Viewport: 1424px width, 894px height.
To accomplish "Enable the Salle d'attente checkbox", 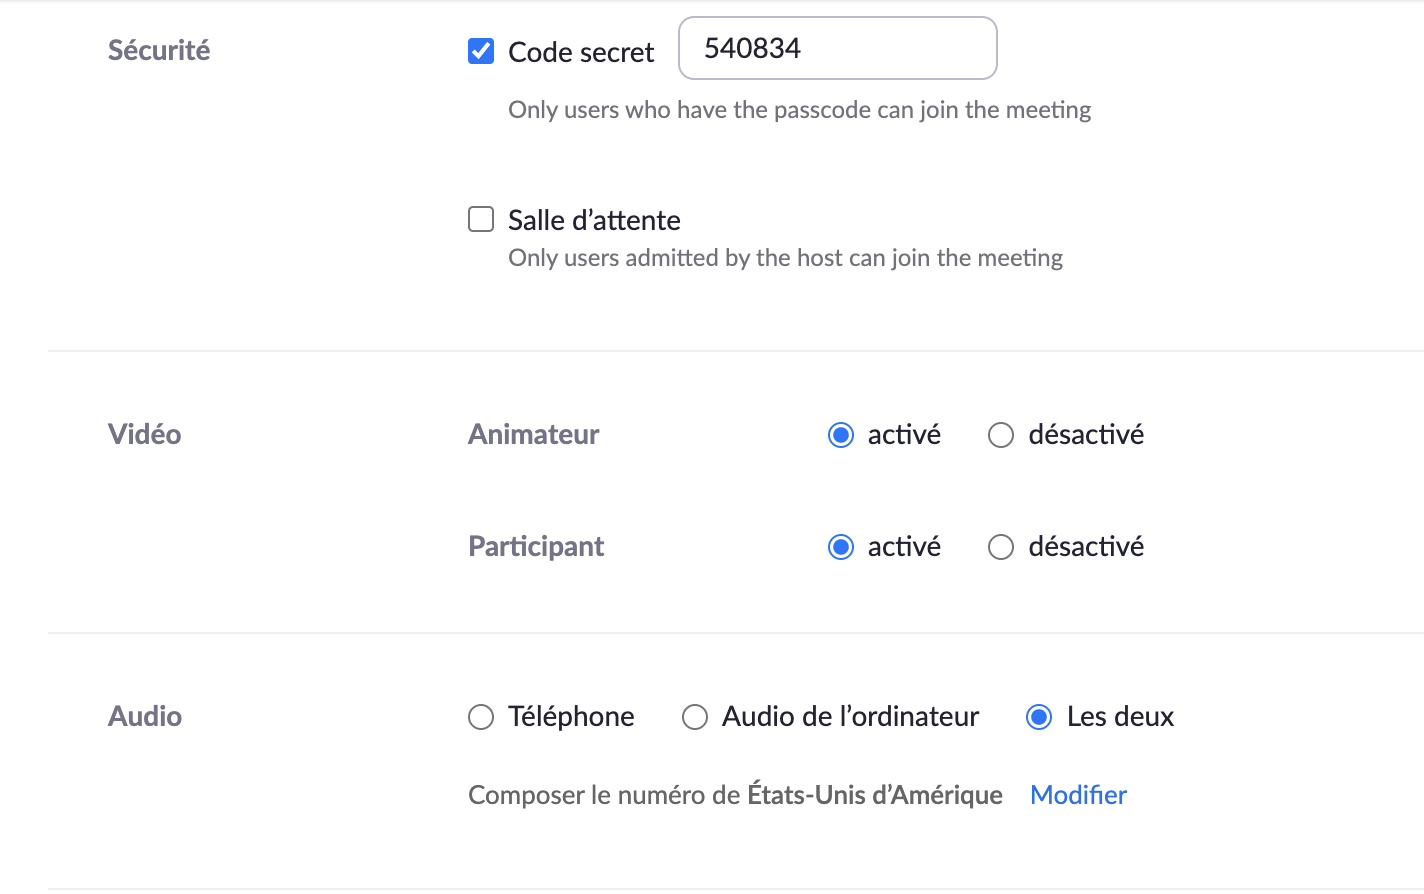I will click(481, 219).
